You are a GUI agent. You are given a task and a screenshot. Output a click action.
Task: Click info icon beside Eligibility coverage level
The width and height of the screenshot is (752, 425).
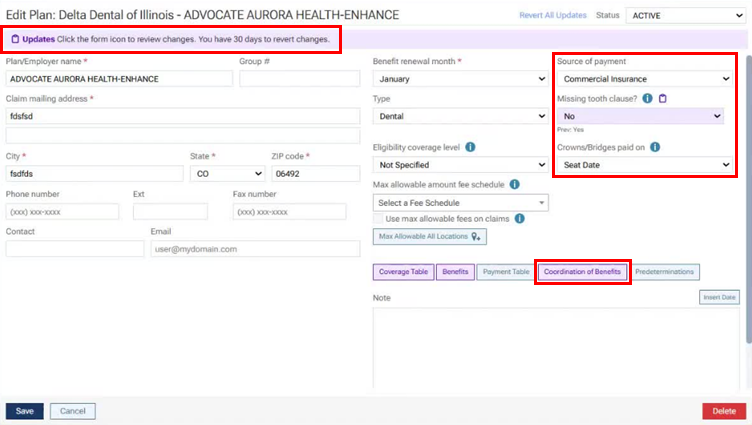click(x=470, y=147)
